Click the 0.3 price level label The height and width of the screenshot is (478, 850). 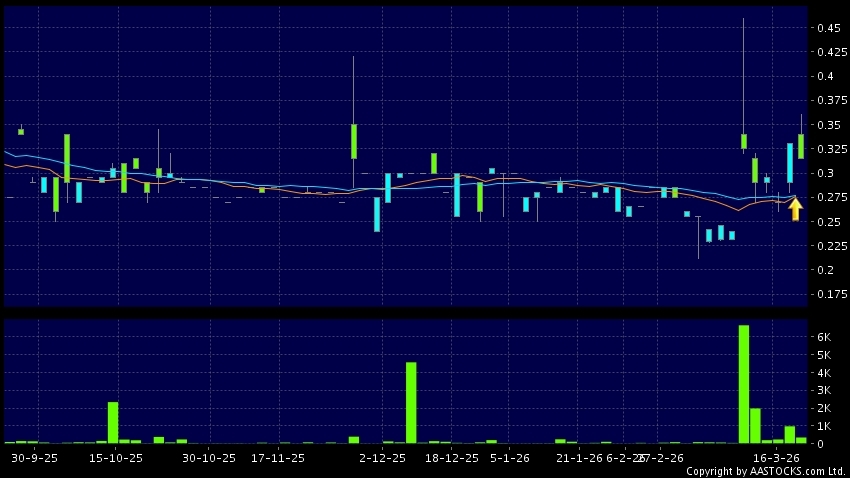(825, 173)
